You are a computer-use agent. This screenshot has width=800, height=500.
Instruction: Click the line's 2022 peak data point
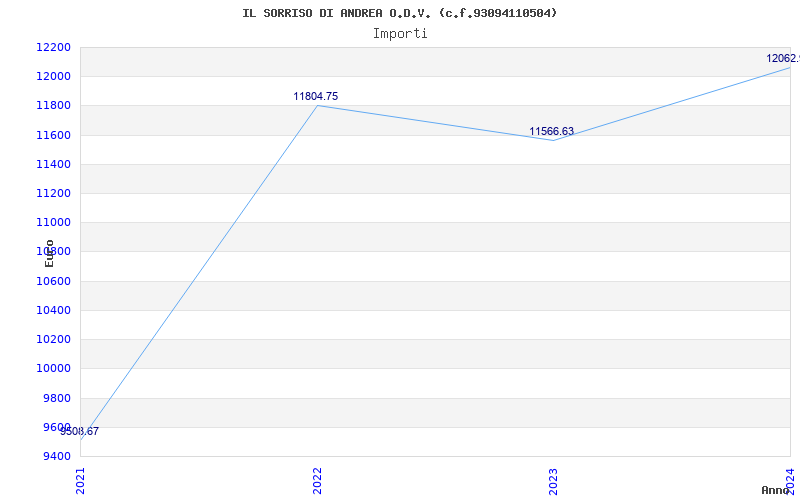[x=317, y=106]
